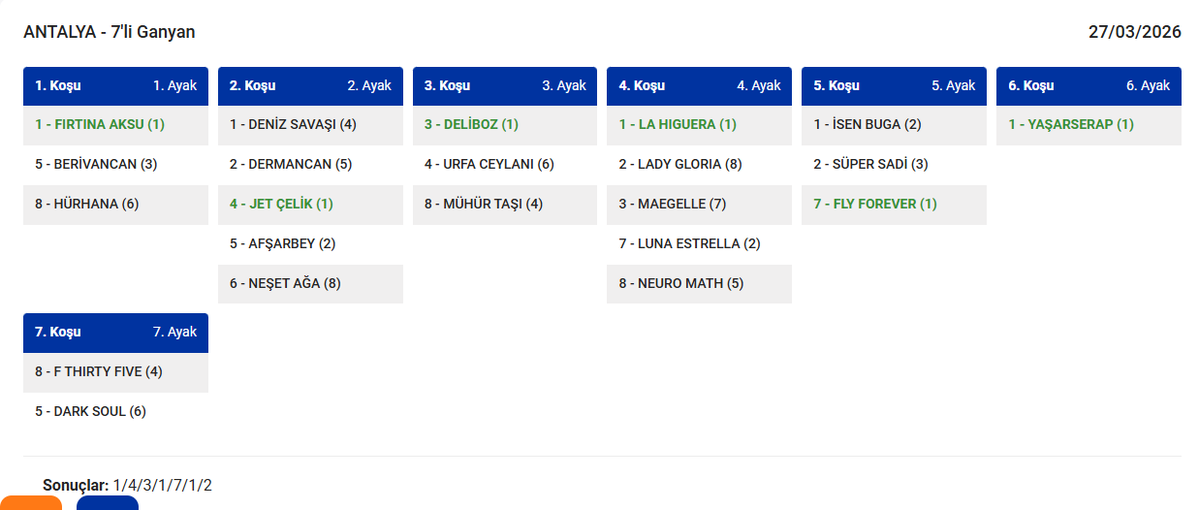Select the row '8 - F THIRTY FIVE (4)'

coord(115,372)
